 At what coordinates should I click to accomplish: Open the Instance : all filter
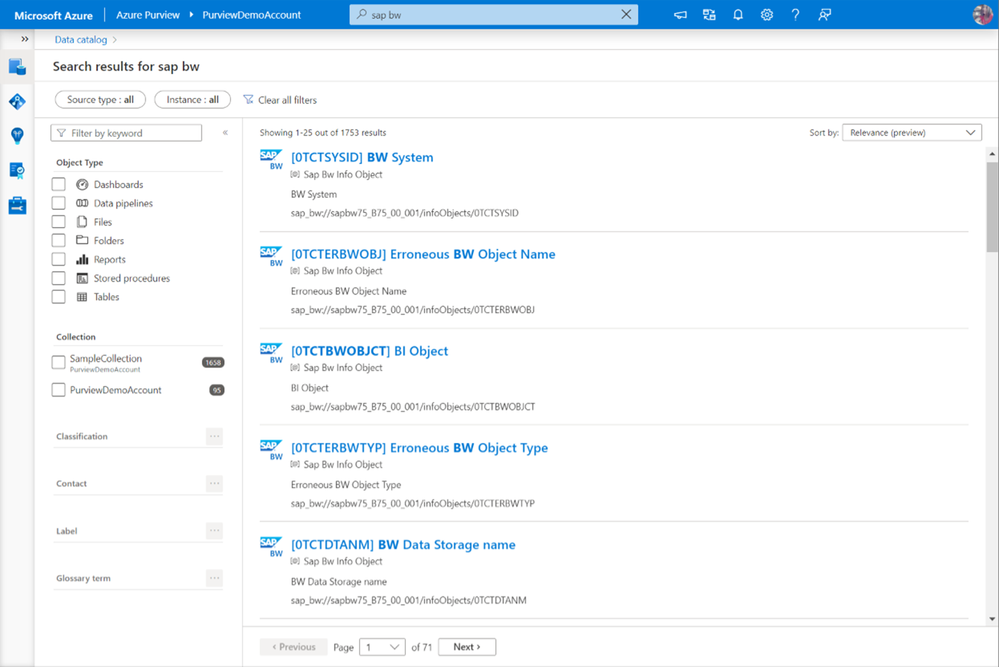192,99
